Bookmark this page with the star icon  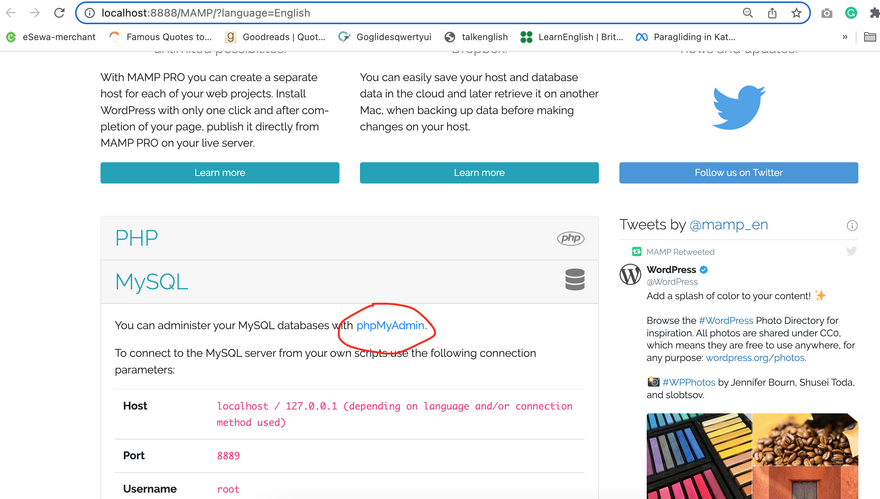[796, 13]
